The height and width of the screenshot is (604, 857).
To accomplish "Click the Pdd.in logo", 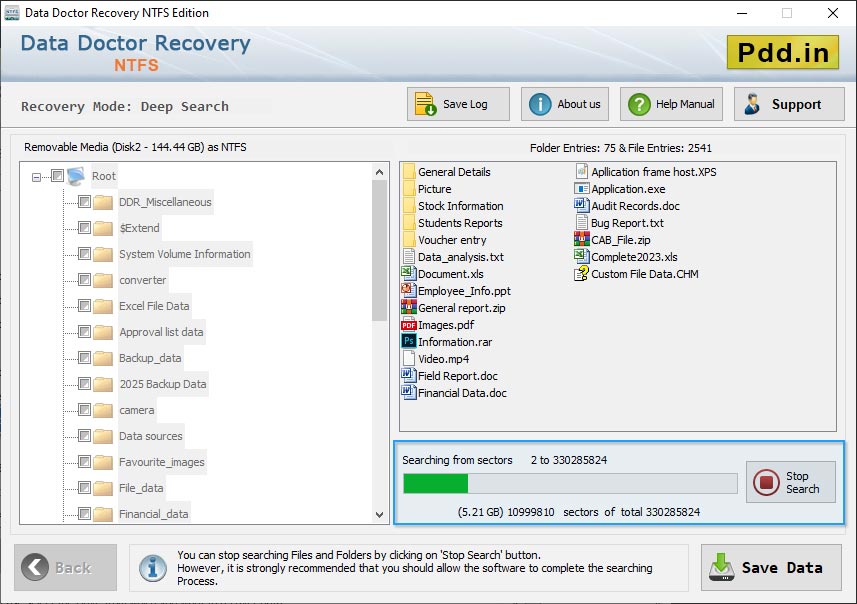I will pos(783,52).
